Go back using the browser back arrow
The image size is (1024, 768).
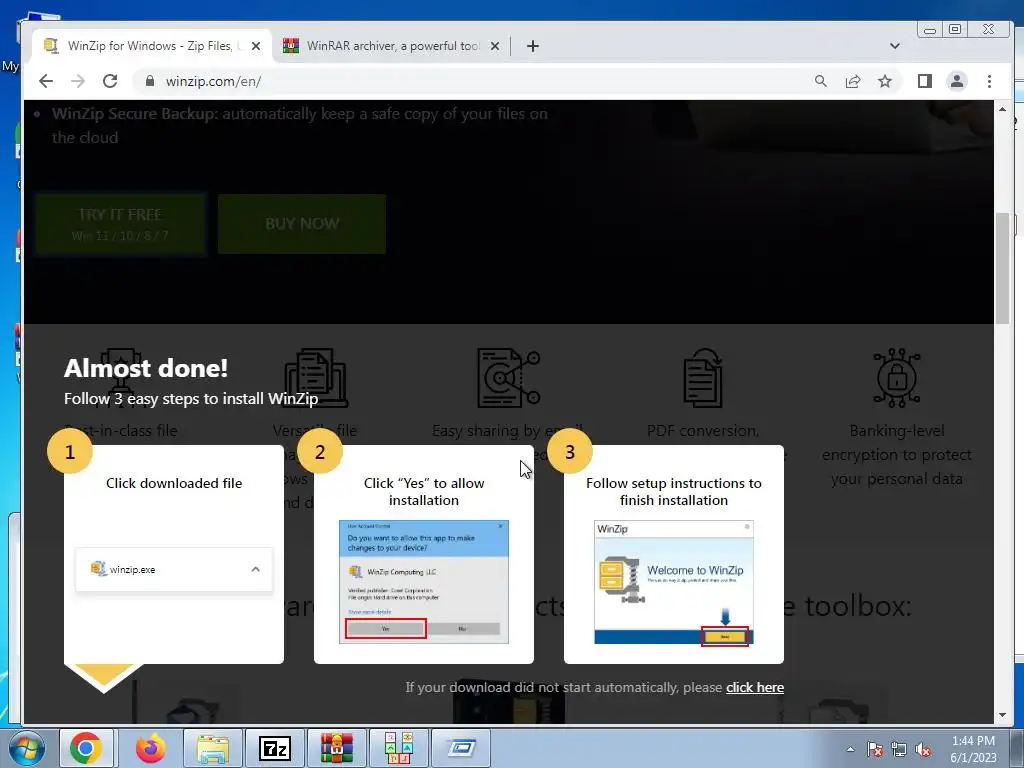(x=46, y=81)
